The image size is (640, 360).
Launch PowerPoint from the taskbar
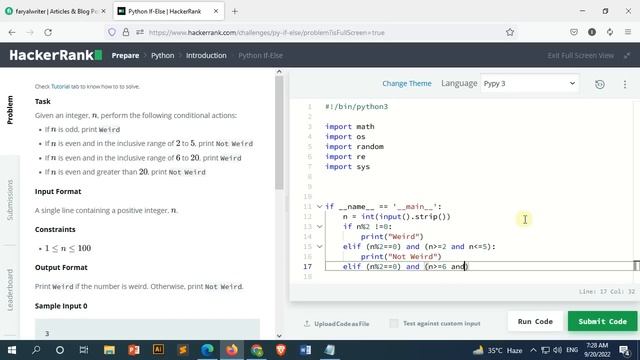(133, 350)
